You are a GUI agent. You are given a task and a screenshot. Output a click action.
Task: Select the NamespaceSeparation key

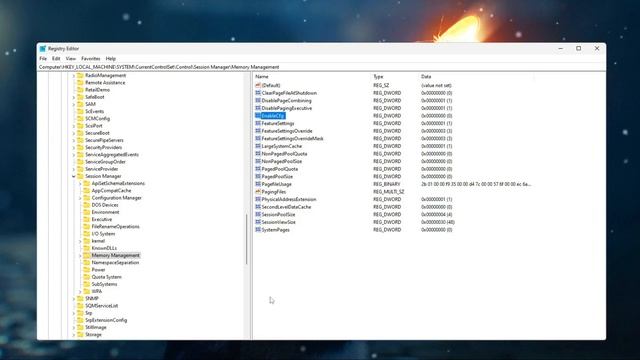pyautogui.click(x=115, y=263)
